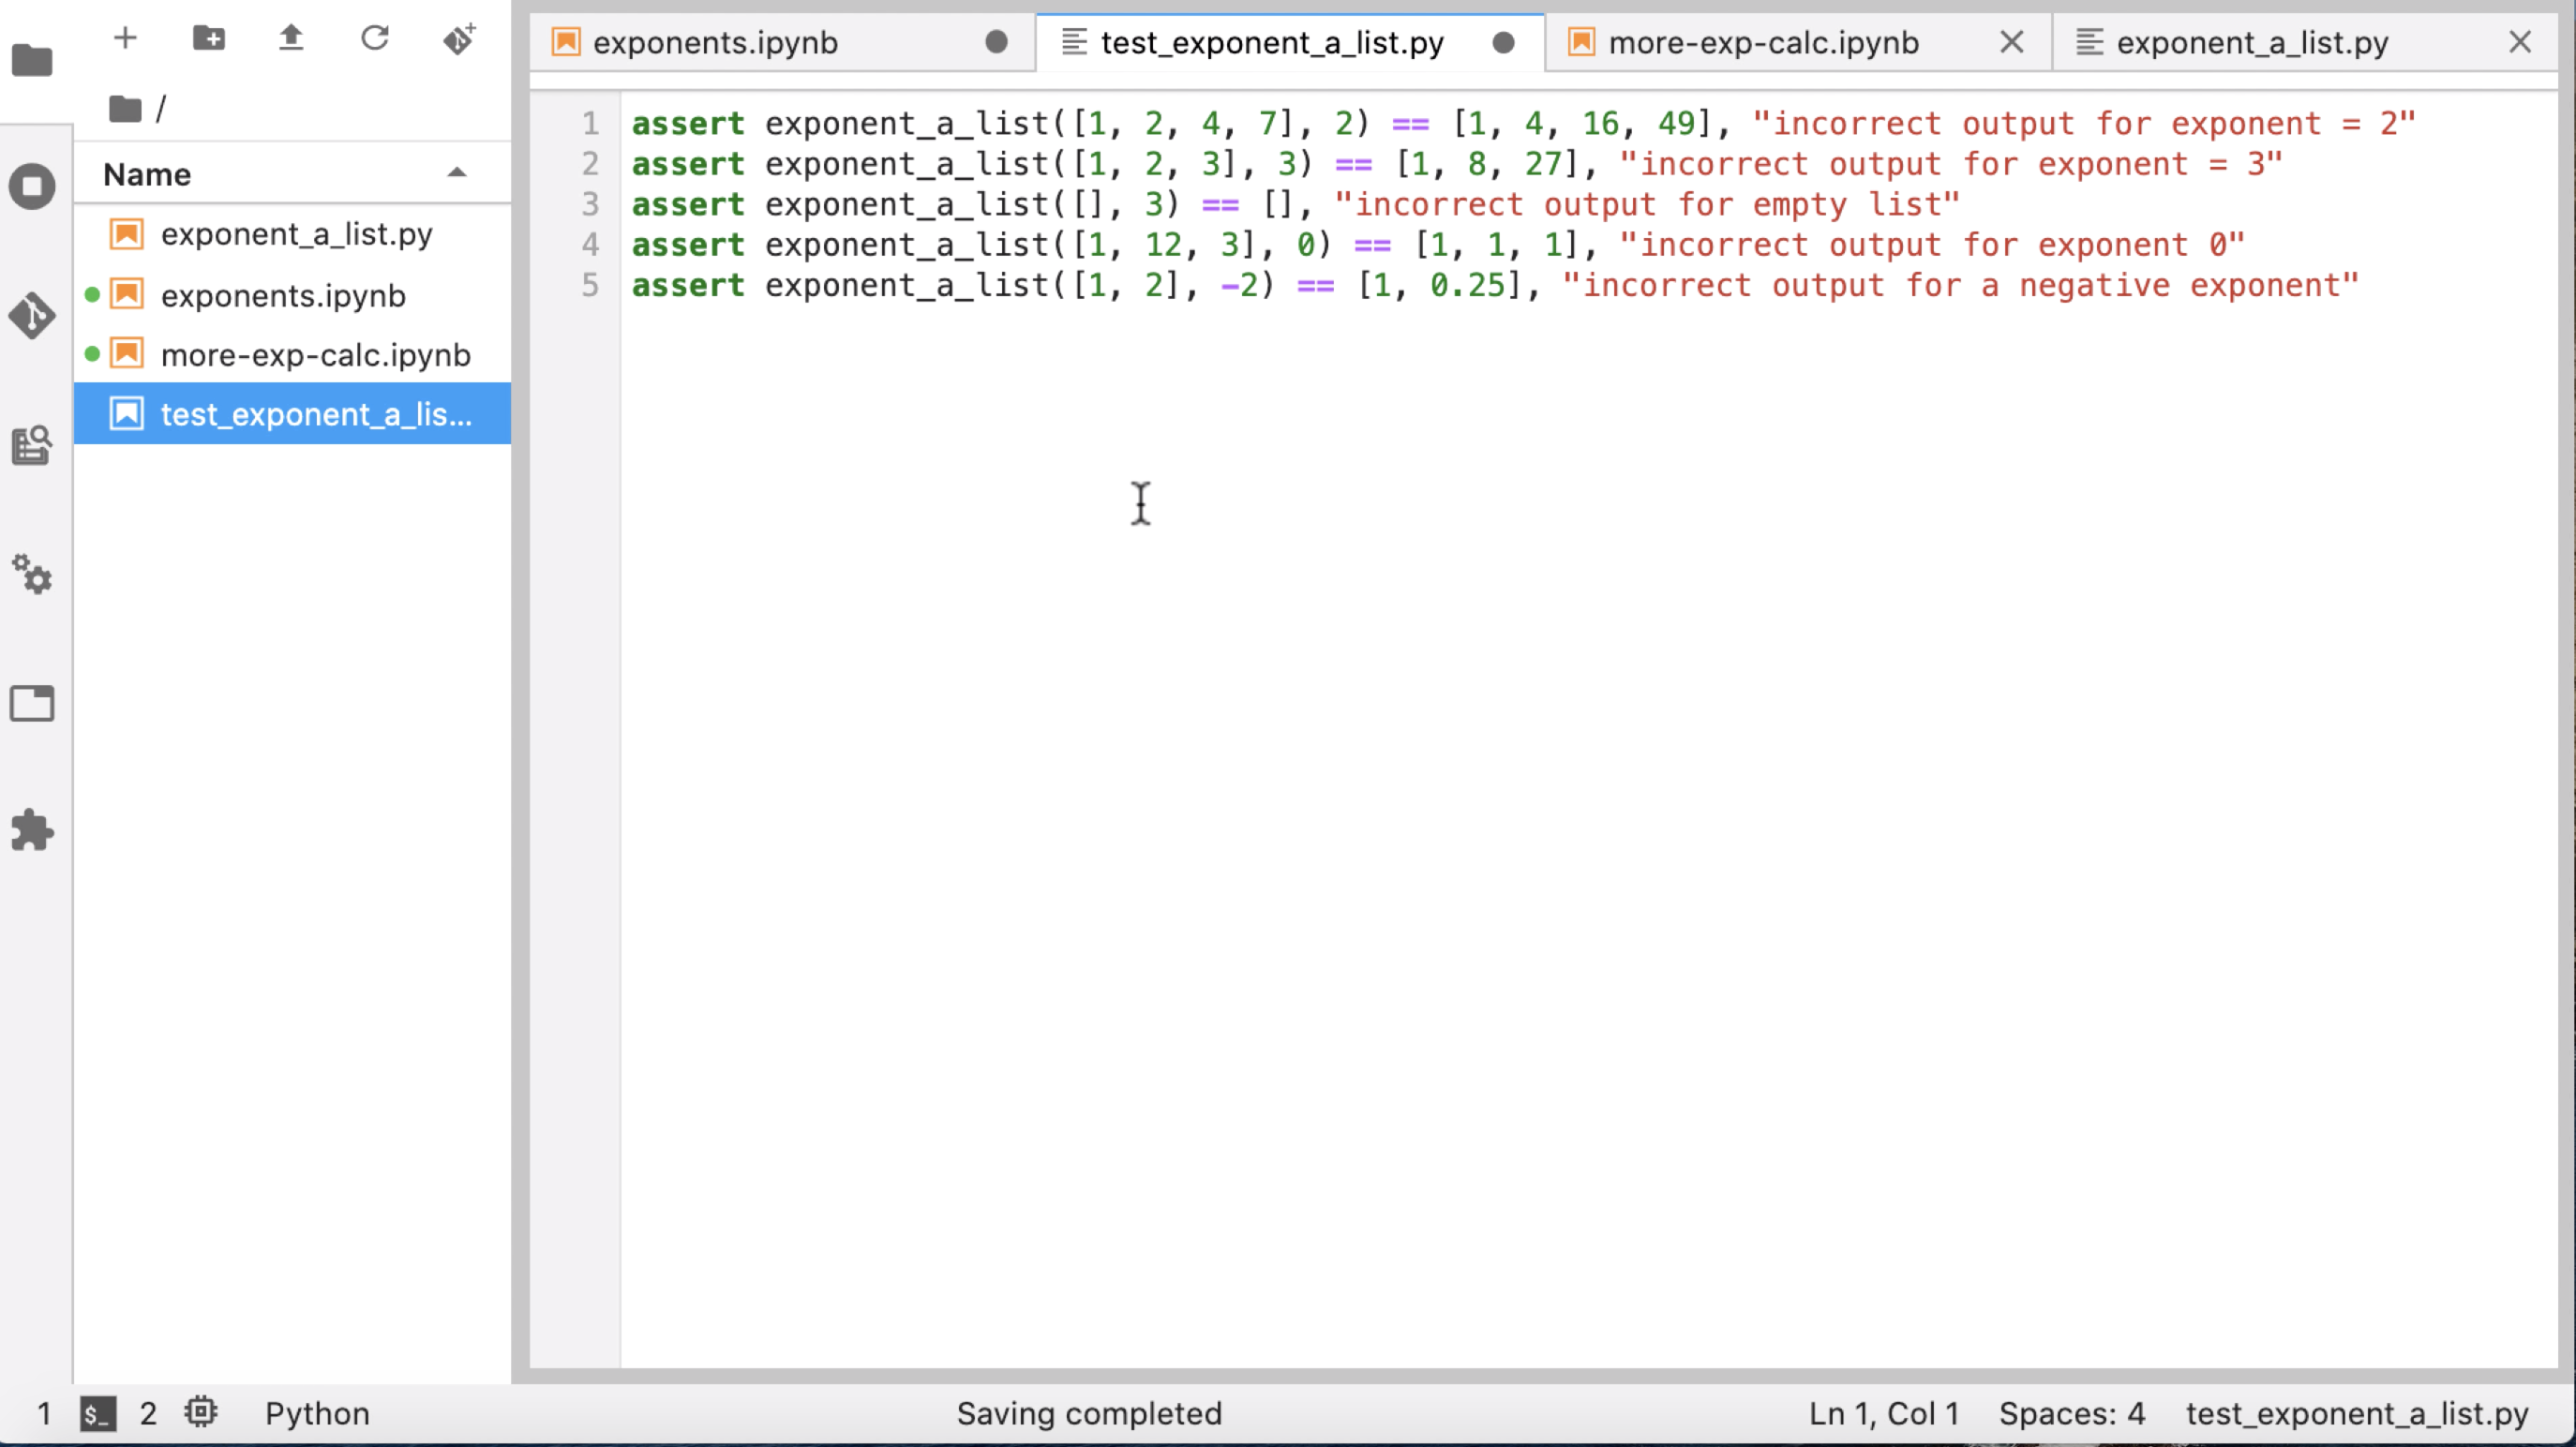The height and width of the screenshot is (1447, 2576).
Task: Toggle sort order with Name column arrow
Action: click(x=457, y=173)
